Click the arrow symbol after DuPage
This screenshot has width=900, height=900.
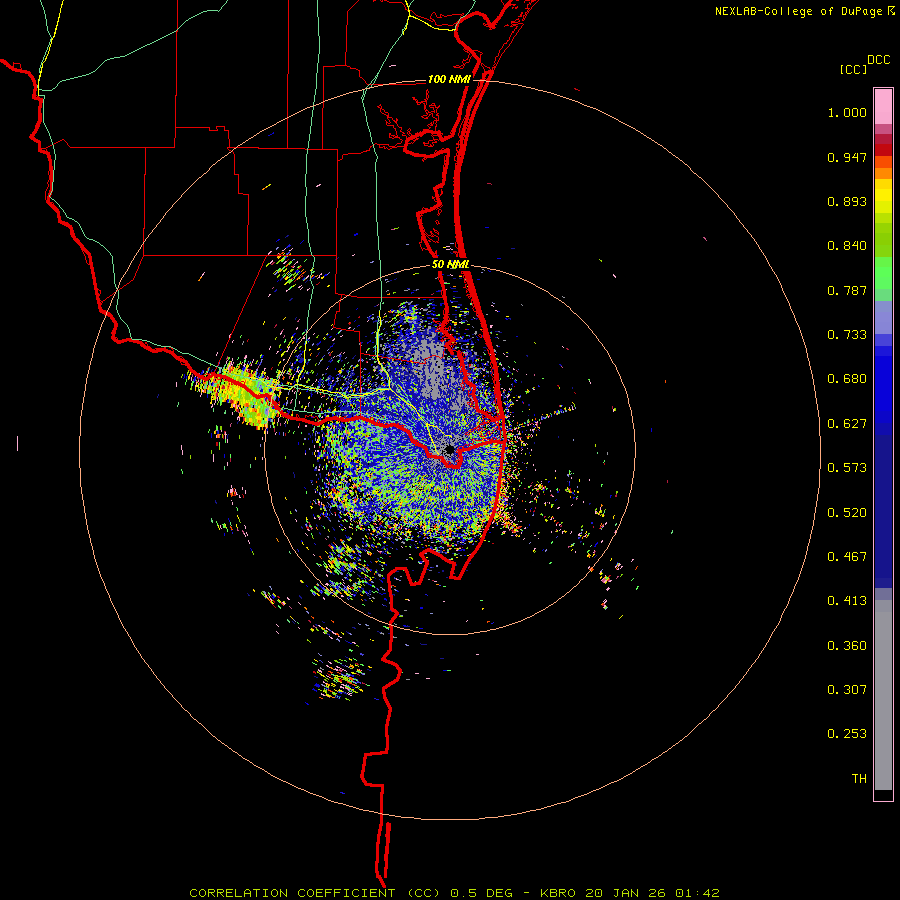coord(891,11)
